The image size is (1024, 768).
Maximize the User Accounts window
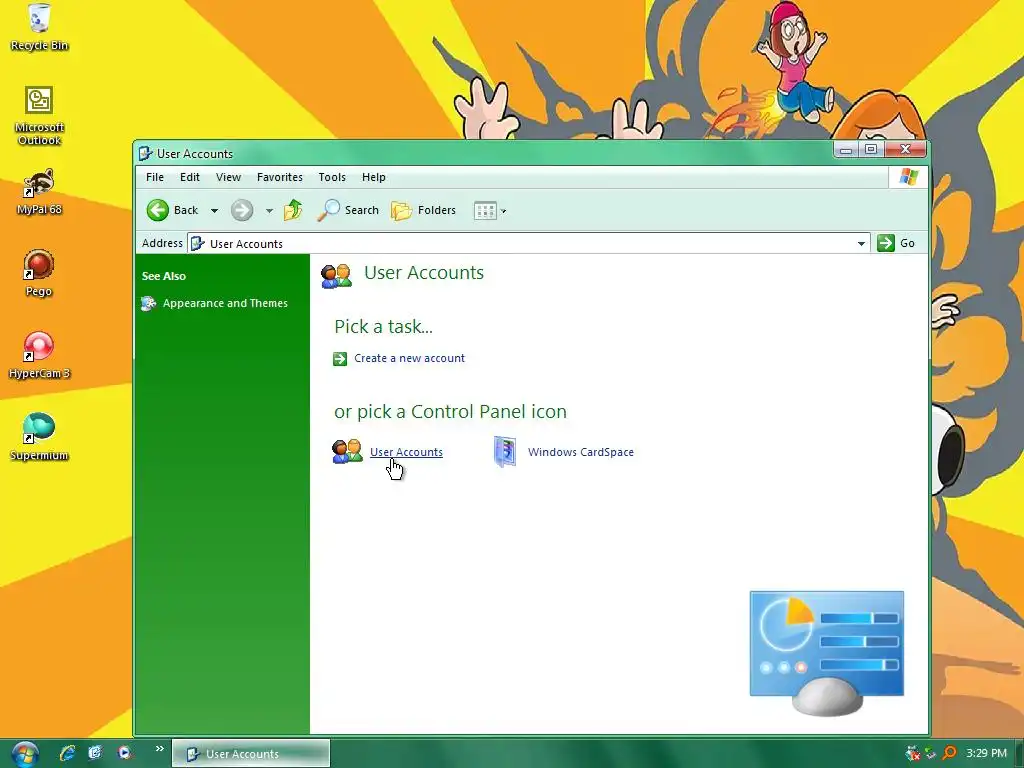(x=871, y=150)
